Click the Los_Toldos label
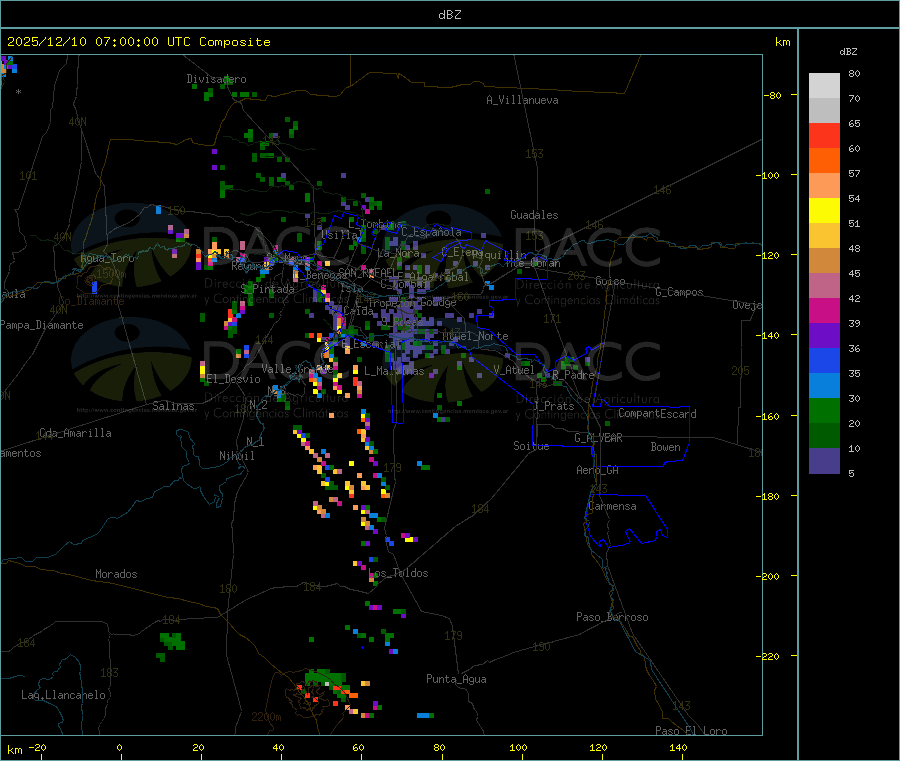The image size is (900, 761). click(x=398, y=573)
